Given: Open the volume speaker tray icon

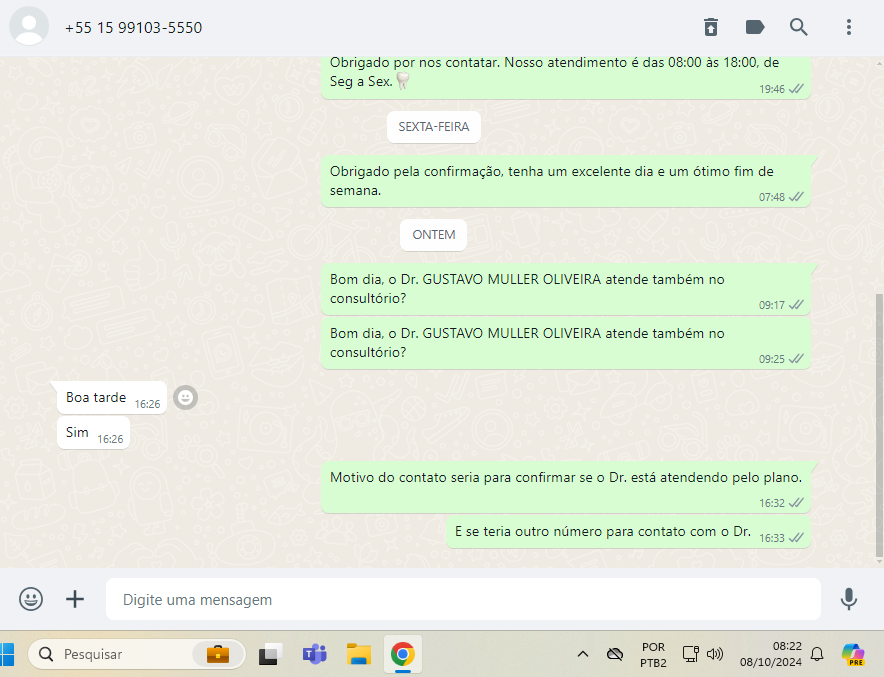Looking at the screenshot, I should [714, 654].
